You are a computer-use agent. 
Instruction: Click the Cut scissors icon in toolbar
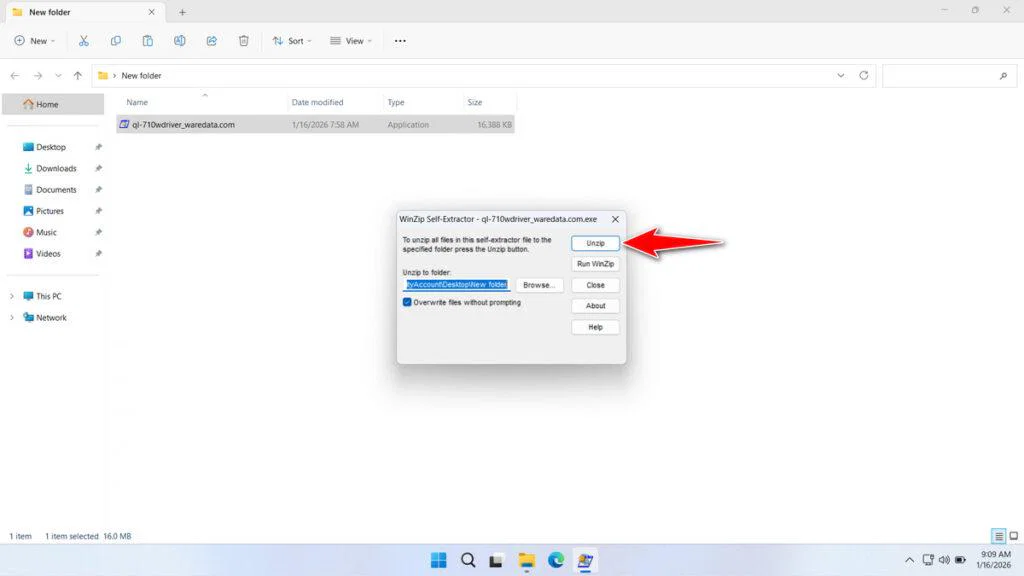pyautogui.click(x=84, y=41)
